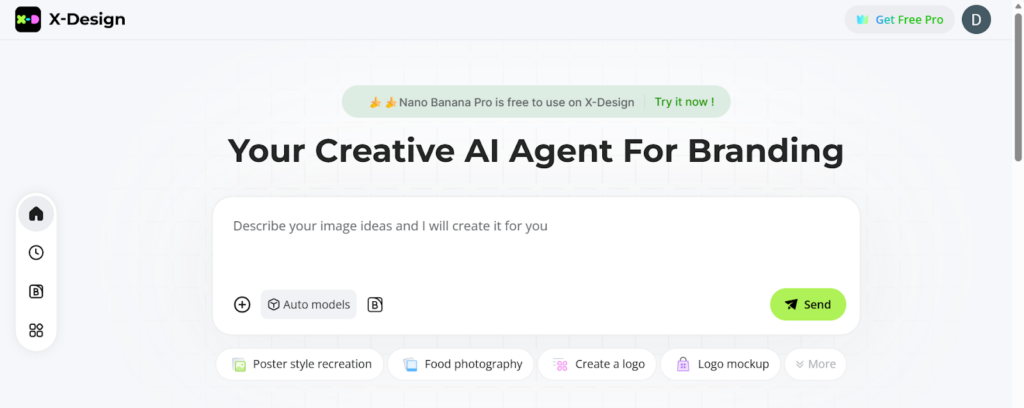Screen dimensions: 1024x408
Task: Click the plus icon to add attachment
Action: [242, 305]
